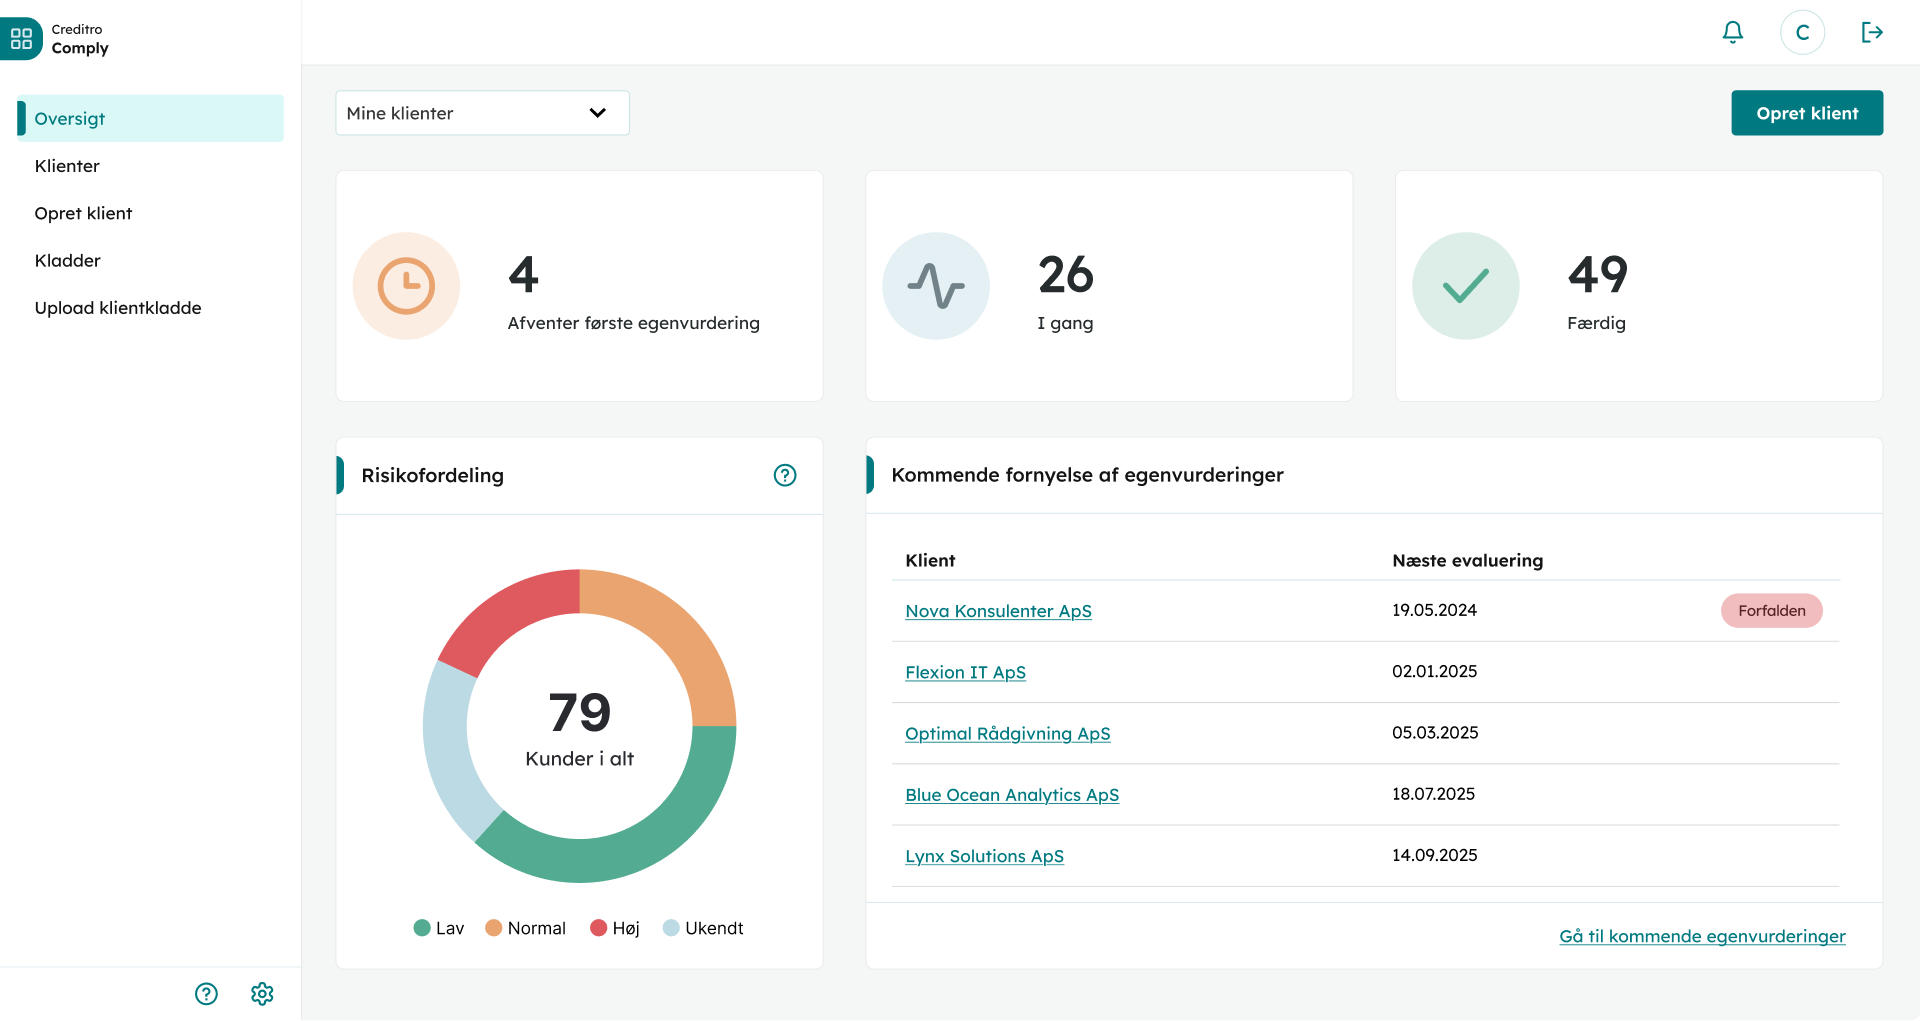The height and width of the screenshot is (1021, 1920).
Task: Click the Creditro Comply logo icon
Action: 21,39
